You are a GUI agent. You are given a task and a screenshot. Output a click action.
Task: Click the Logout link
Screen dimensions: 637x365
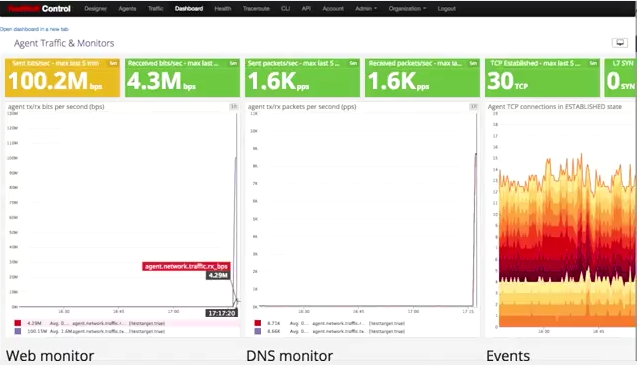(x=446, y=9)
